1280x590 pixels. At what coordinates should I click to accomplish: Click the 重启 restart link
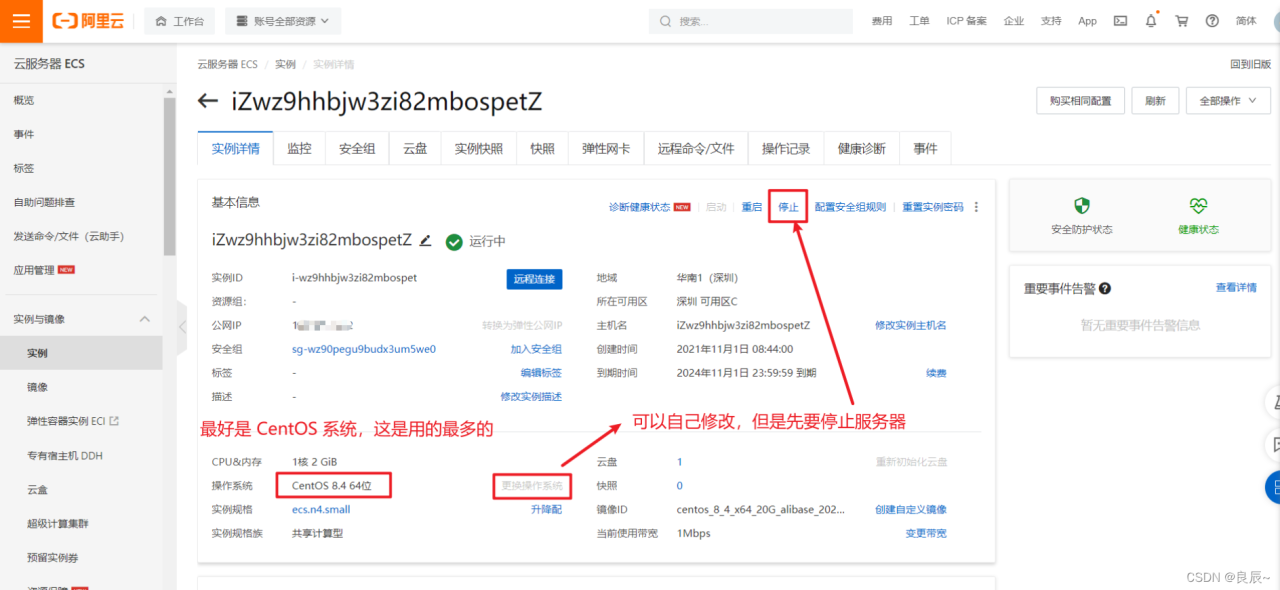[x=752, y=207]
